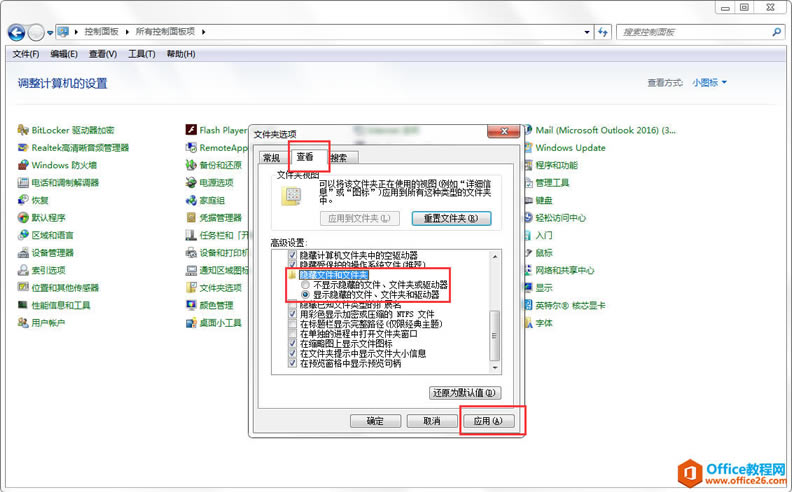Viewport: 792px width, 492px height.
Task: Open the 工具(T) menu
Action: [141, 54]
